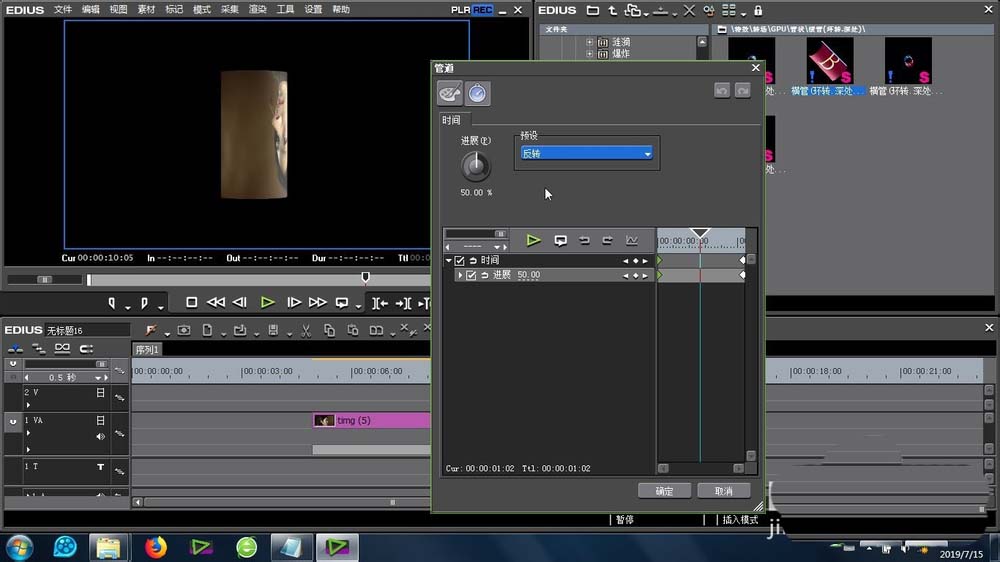Open the 素材 menu in EDIUS menu bar
Viewport: 1000px width, 562px height.
[146, 10]
